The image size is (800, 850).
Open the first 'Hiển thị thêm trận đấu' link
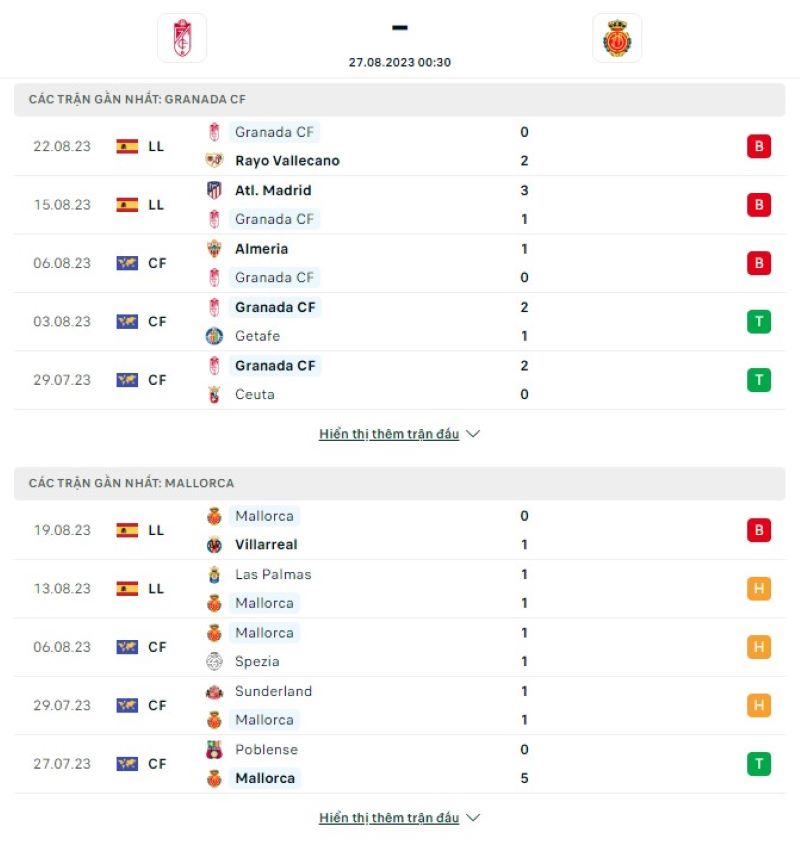click(389, 434)
